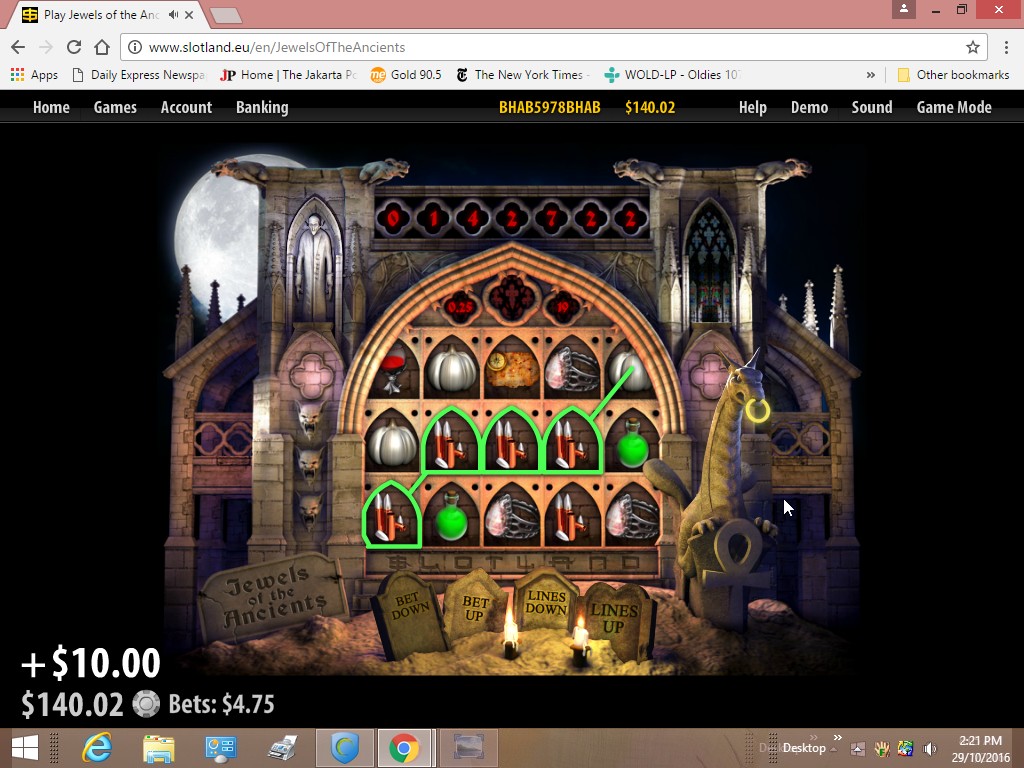Open the Help menu
The width and height of the screenshot is (1024, 768).
pyautogui.click(x=752, y=107)
